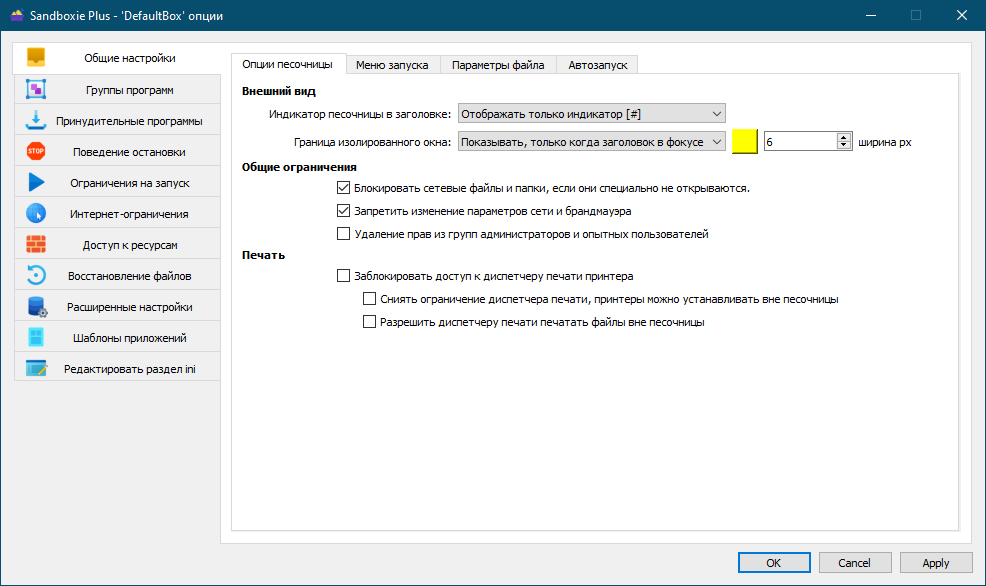Select the Восстановление файлов label
986x586 pixels.
click(x=130, y=276)
